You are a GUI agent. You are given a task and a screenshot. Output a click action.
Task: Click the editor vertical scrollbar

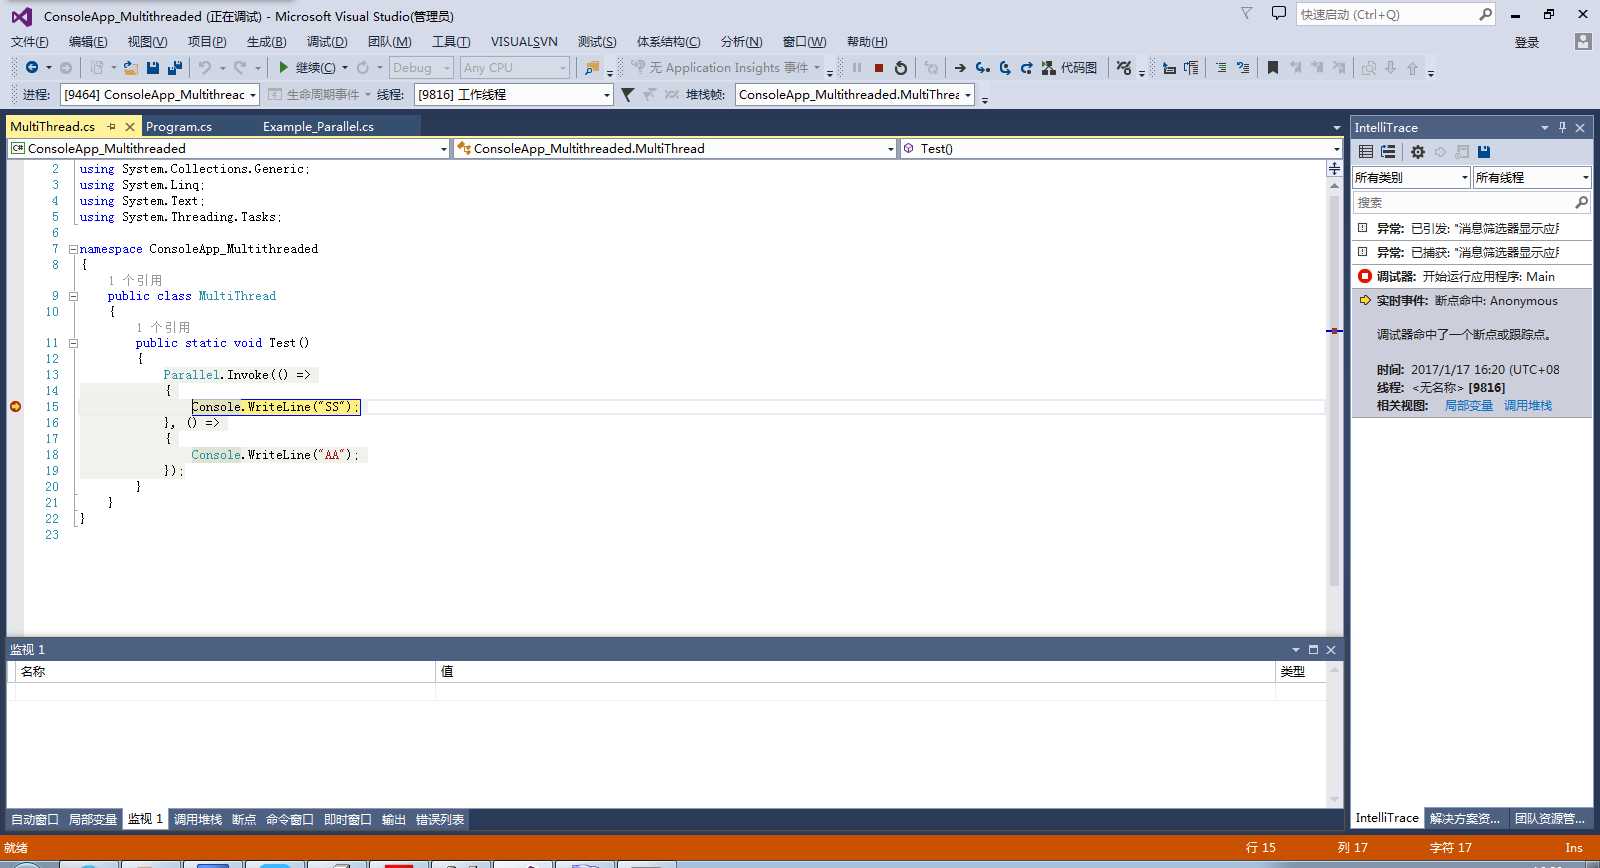(x=1334, y=390)
